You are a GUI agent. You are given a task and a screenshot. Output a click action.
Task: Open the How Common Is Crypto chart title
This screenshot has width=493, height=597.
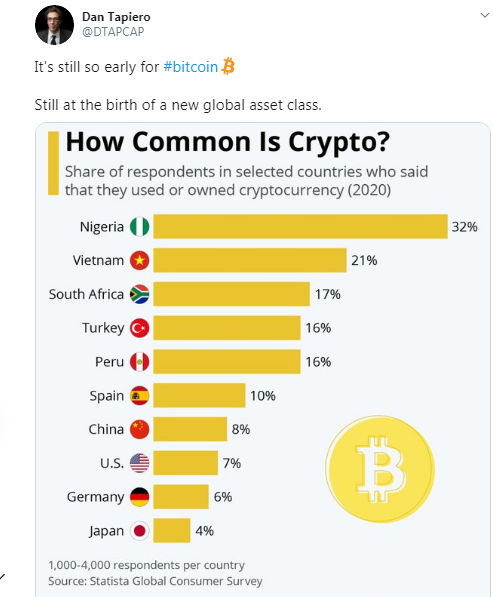point(228,142)
